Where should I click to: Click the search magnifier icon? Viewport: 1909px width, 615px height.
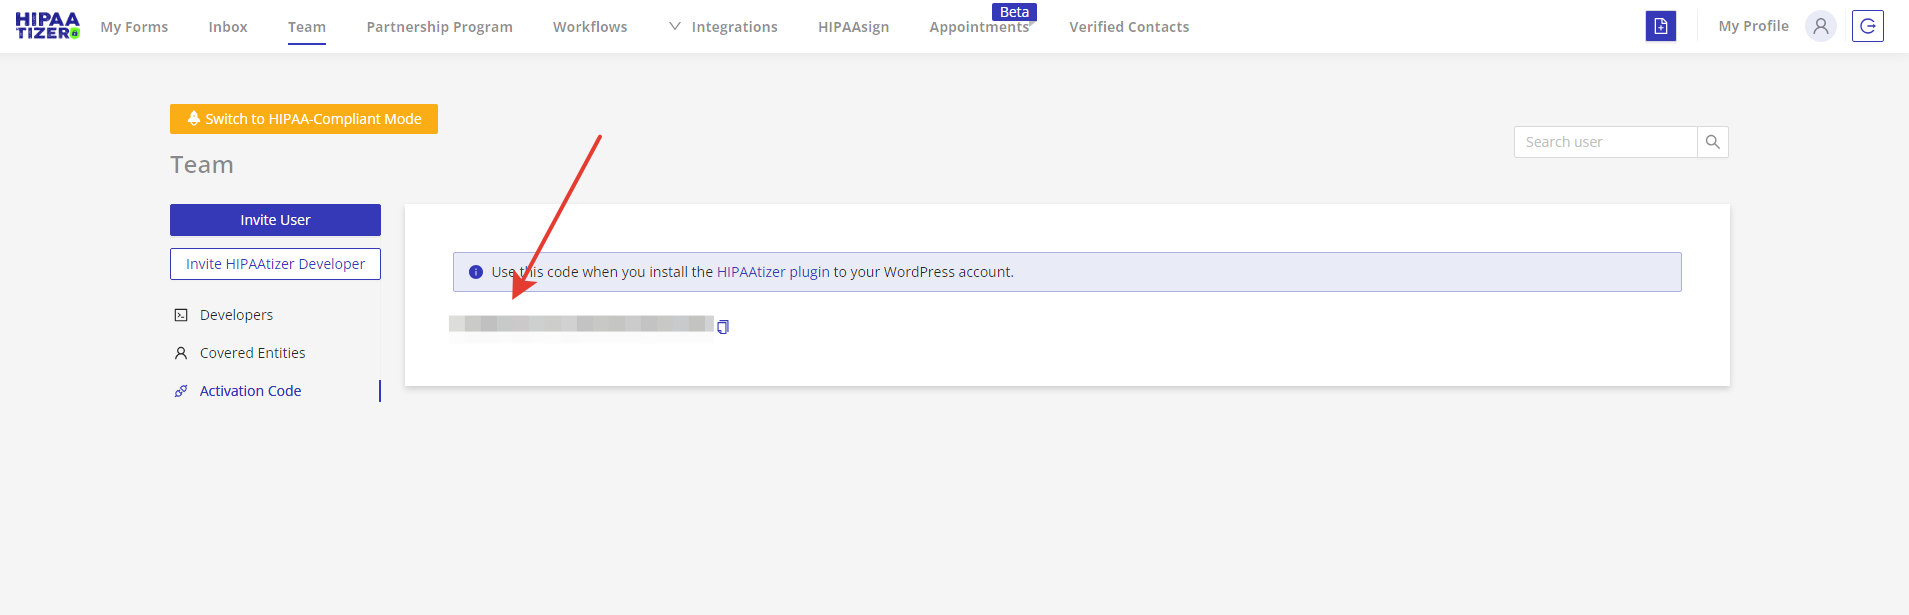[x=1712, y=142]
